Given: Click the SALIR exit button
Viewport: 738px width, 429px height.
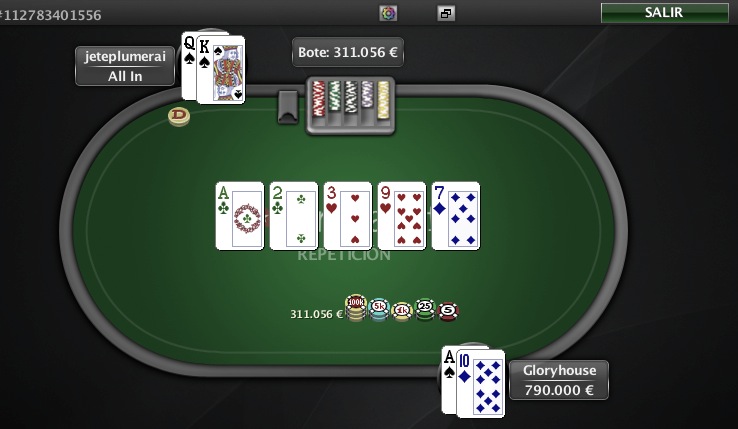Looking at the screenshot, I should pyautogui.click(x=665, y=13).
